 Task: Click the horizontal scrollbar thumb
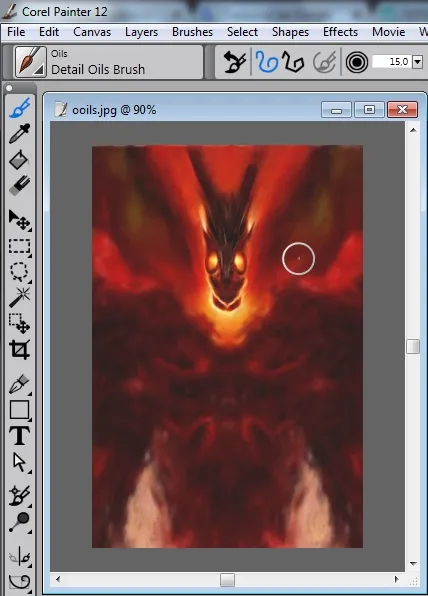click(227, 580)
